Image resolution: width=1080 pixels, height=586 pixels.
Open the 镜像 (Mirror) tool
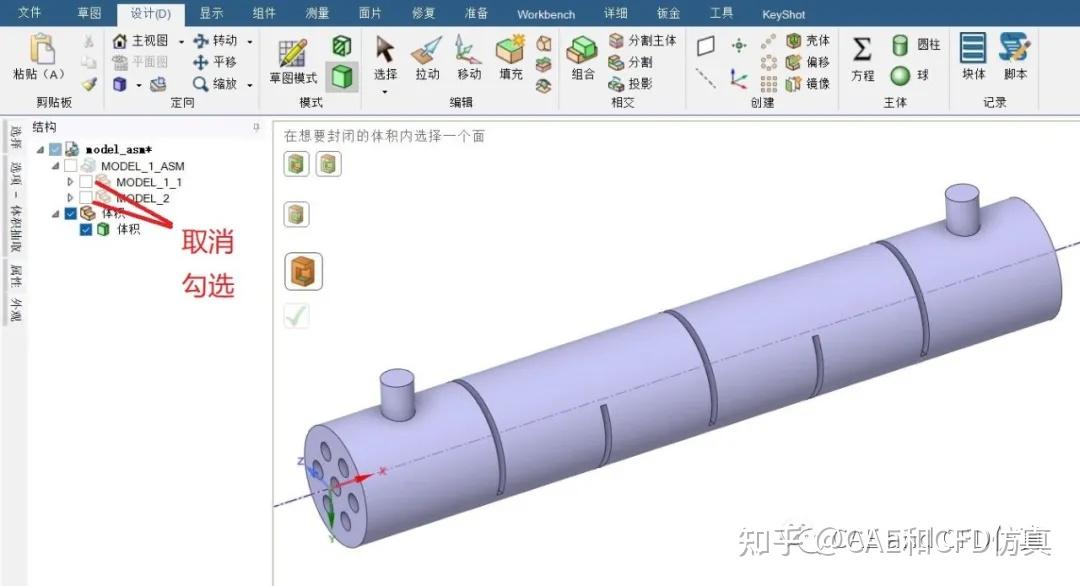pyautogui.click(x=804, y=83)
